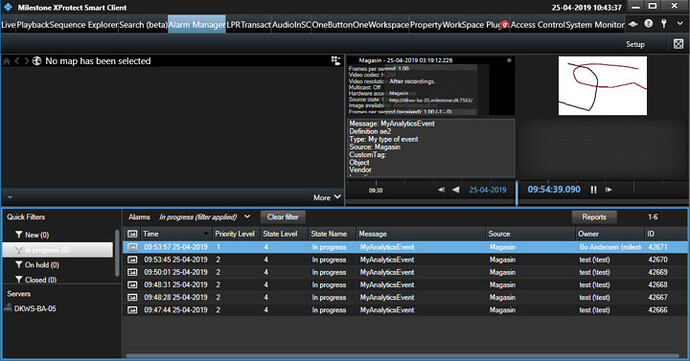Click the status indicator icon beside help
Screen dimensions: 690x361
pyautogui.click(x=633, y=24)
